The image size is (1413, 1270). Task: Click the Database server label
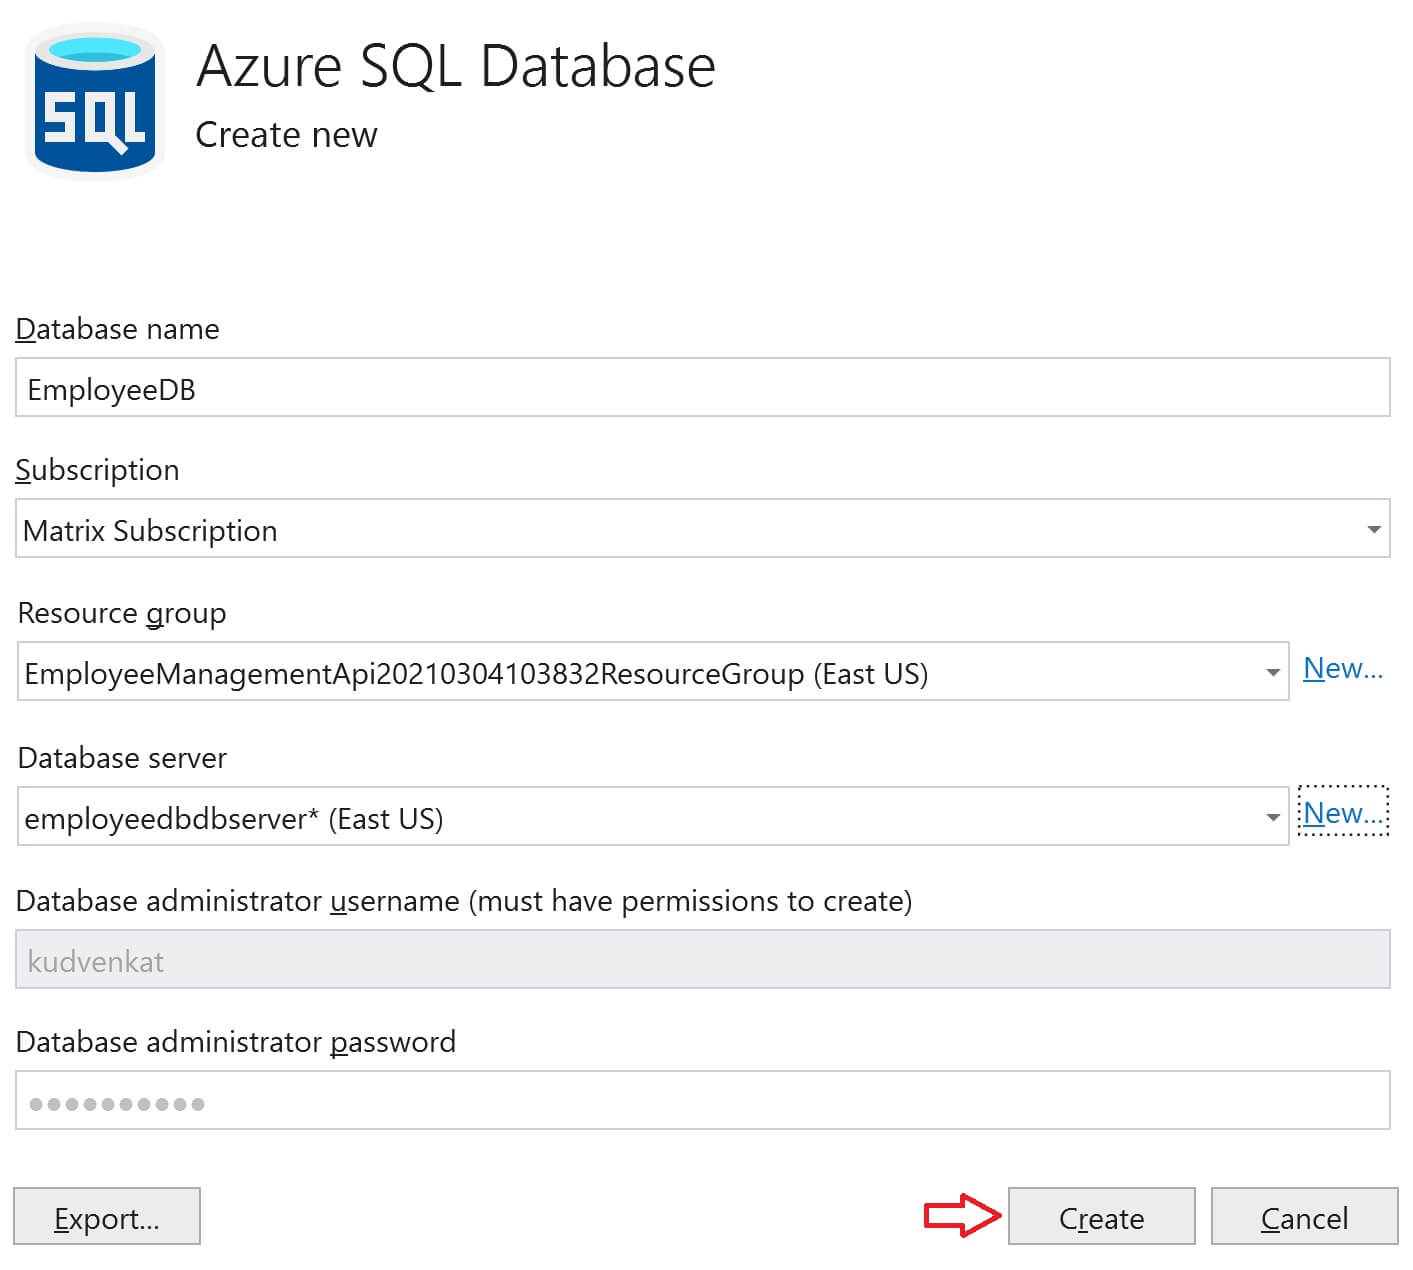coord(122,757)
